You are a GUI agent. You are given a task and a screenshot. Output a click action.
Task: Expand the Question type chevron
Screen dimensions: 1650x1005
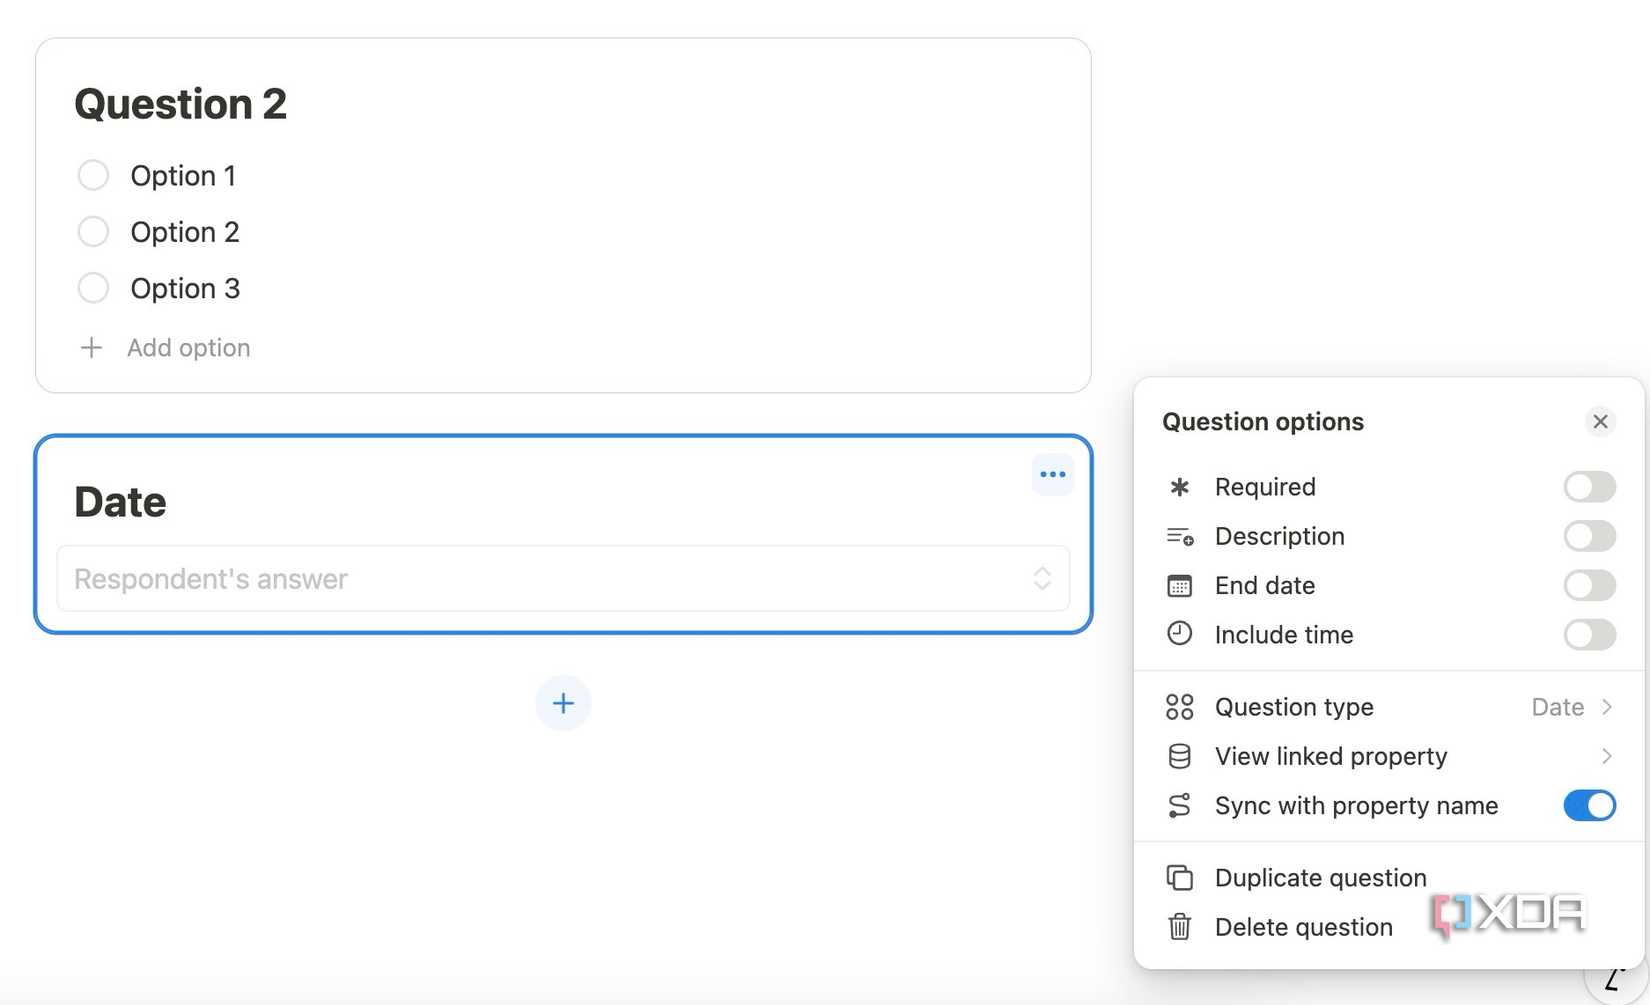click(x=1607, y=707)
